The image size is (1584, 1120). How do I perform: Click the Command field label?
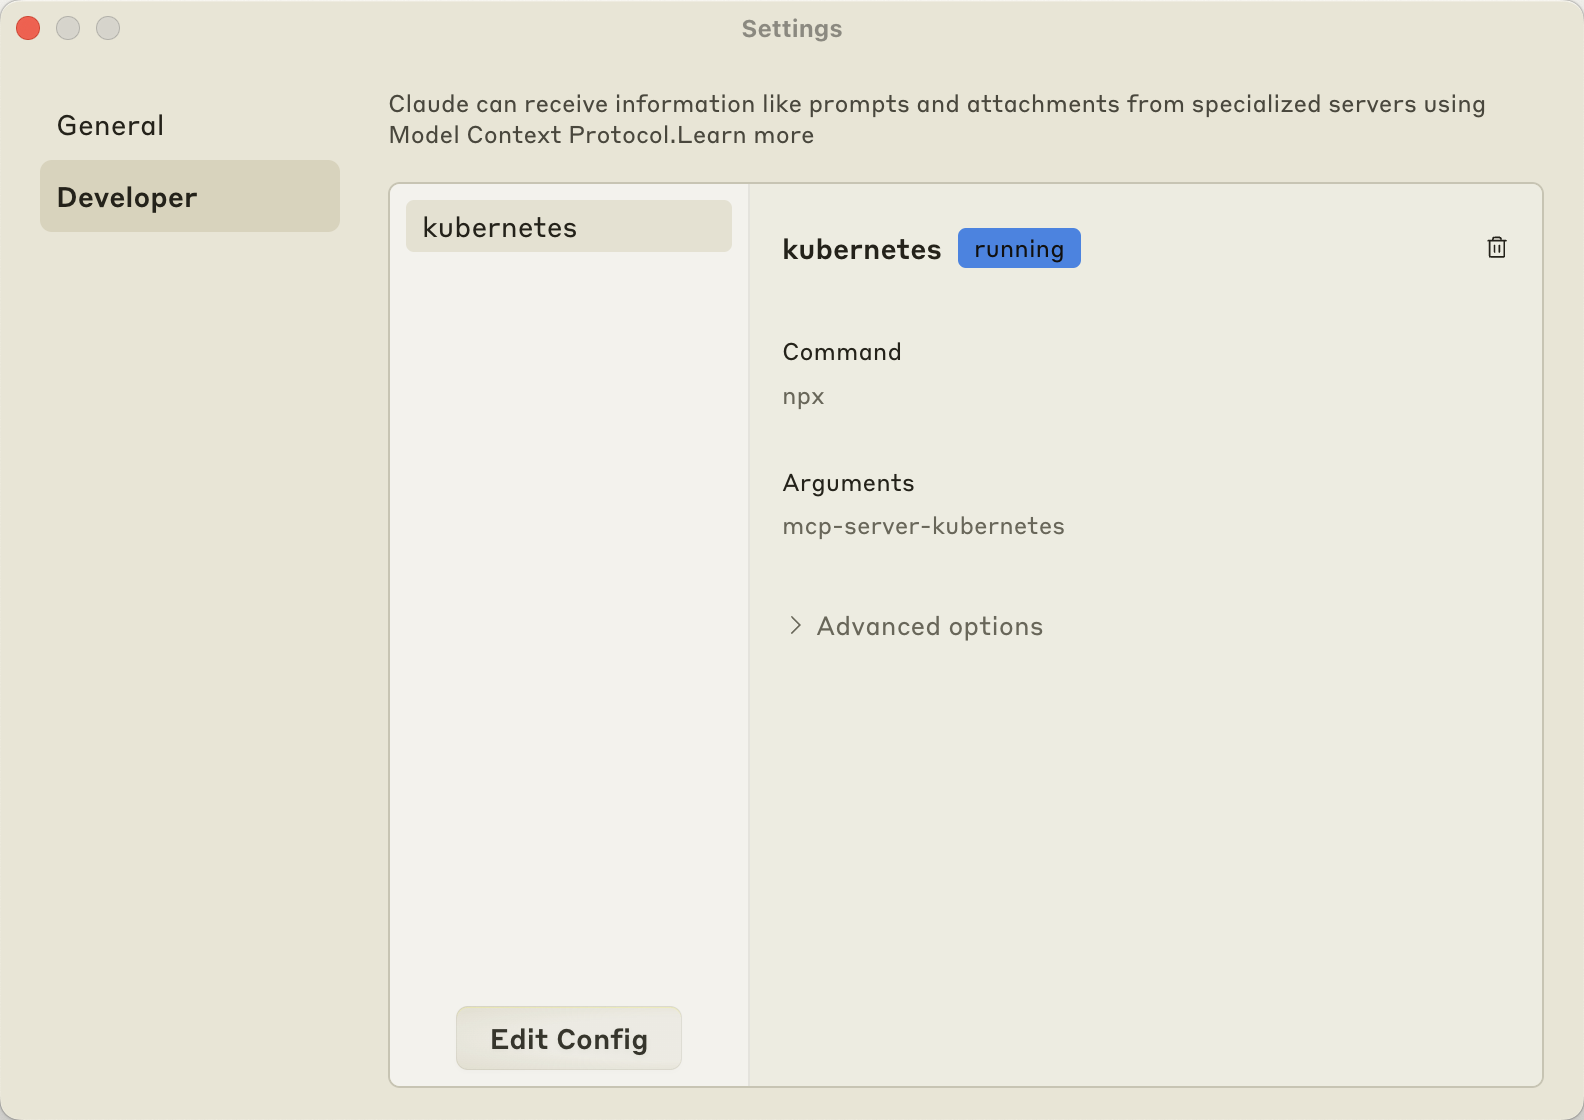tap(842, 352)
